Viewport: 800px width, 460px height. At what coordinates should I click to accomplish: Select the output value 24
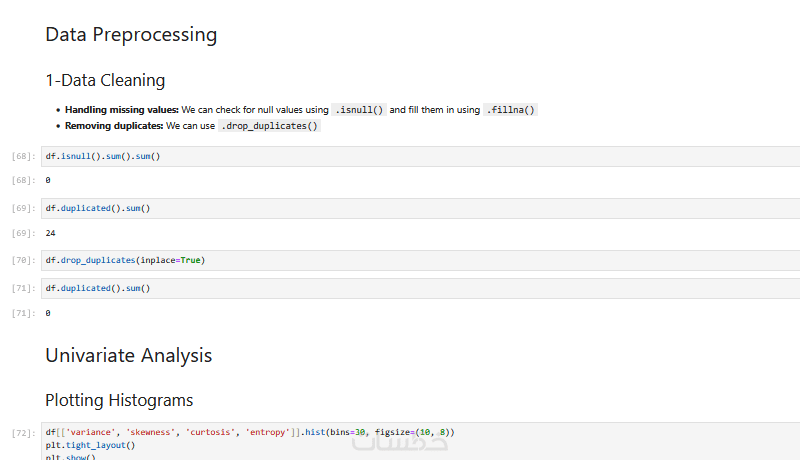[x=50, y=233]
